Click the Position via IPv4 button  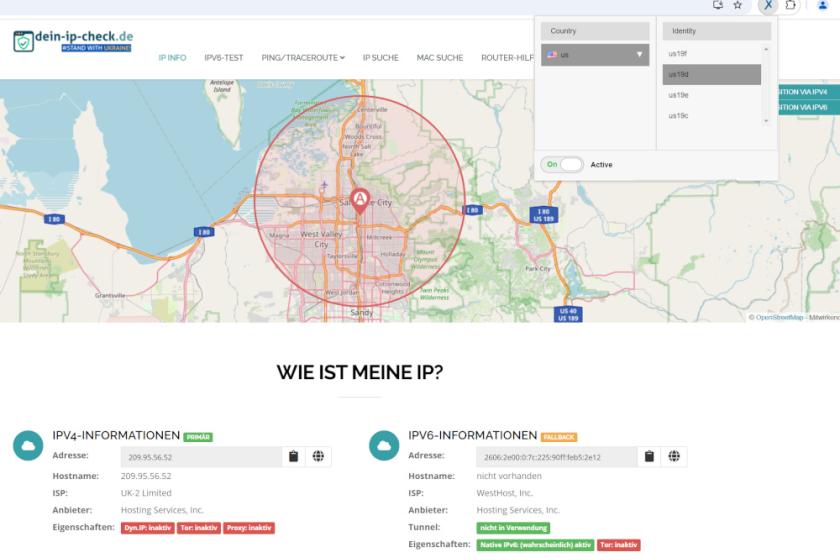point(809,92)
